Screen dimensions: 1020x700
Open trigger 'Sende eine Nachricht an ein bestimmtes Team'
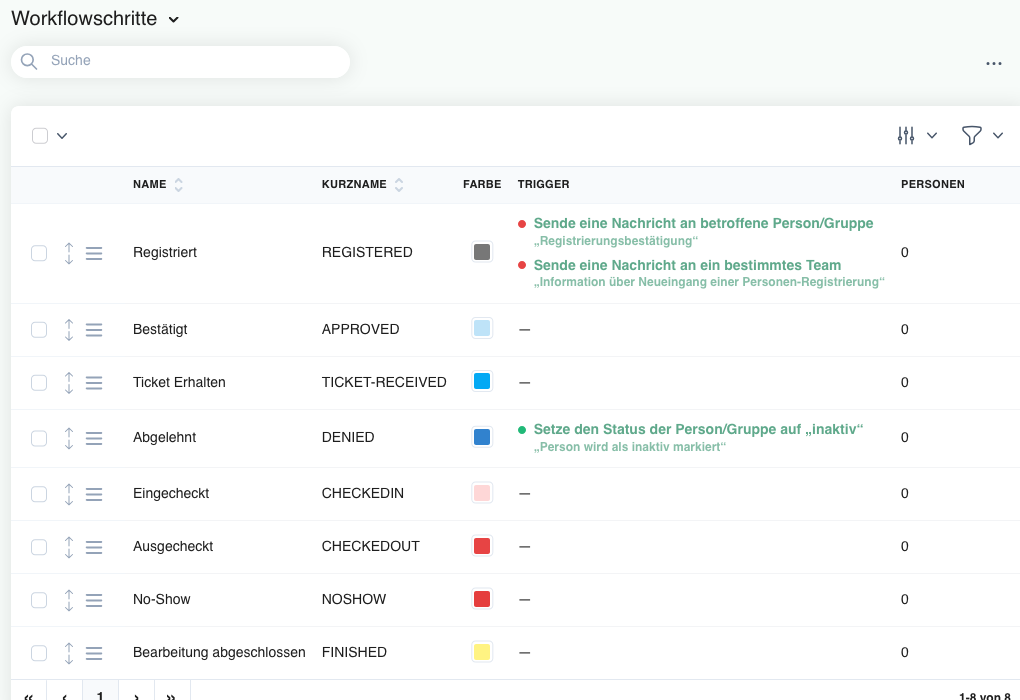click(687, 265)
